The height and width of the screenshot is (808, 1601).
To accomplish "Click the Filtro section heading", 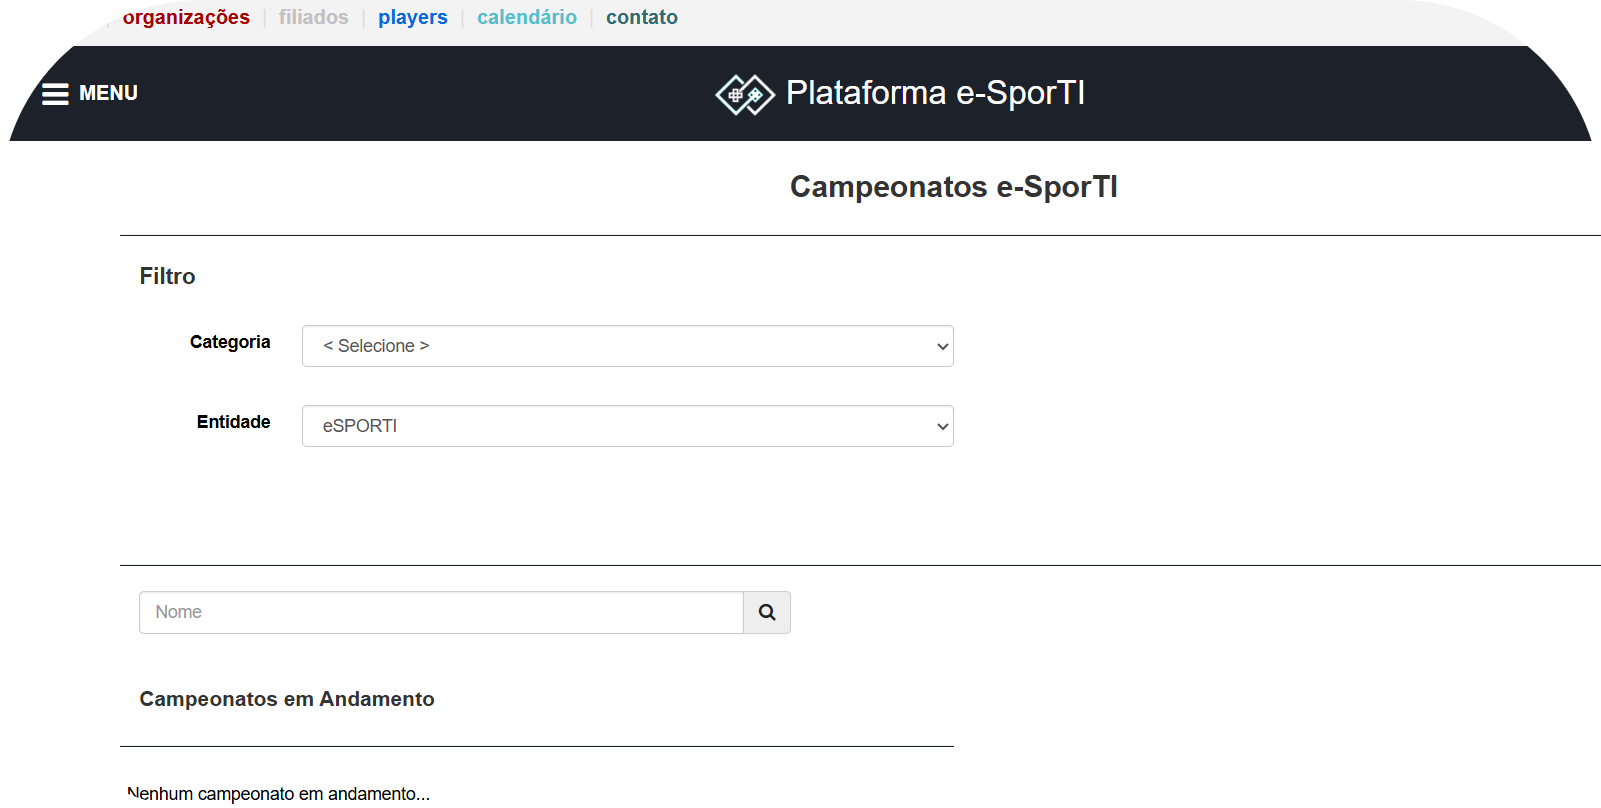I will [x=167, y=276].
